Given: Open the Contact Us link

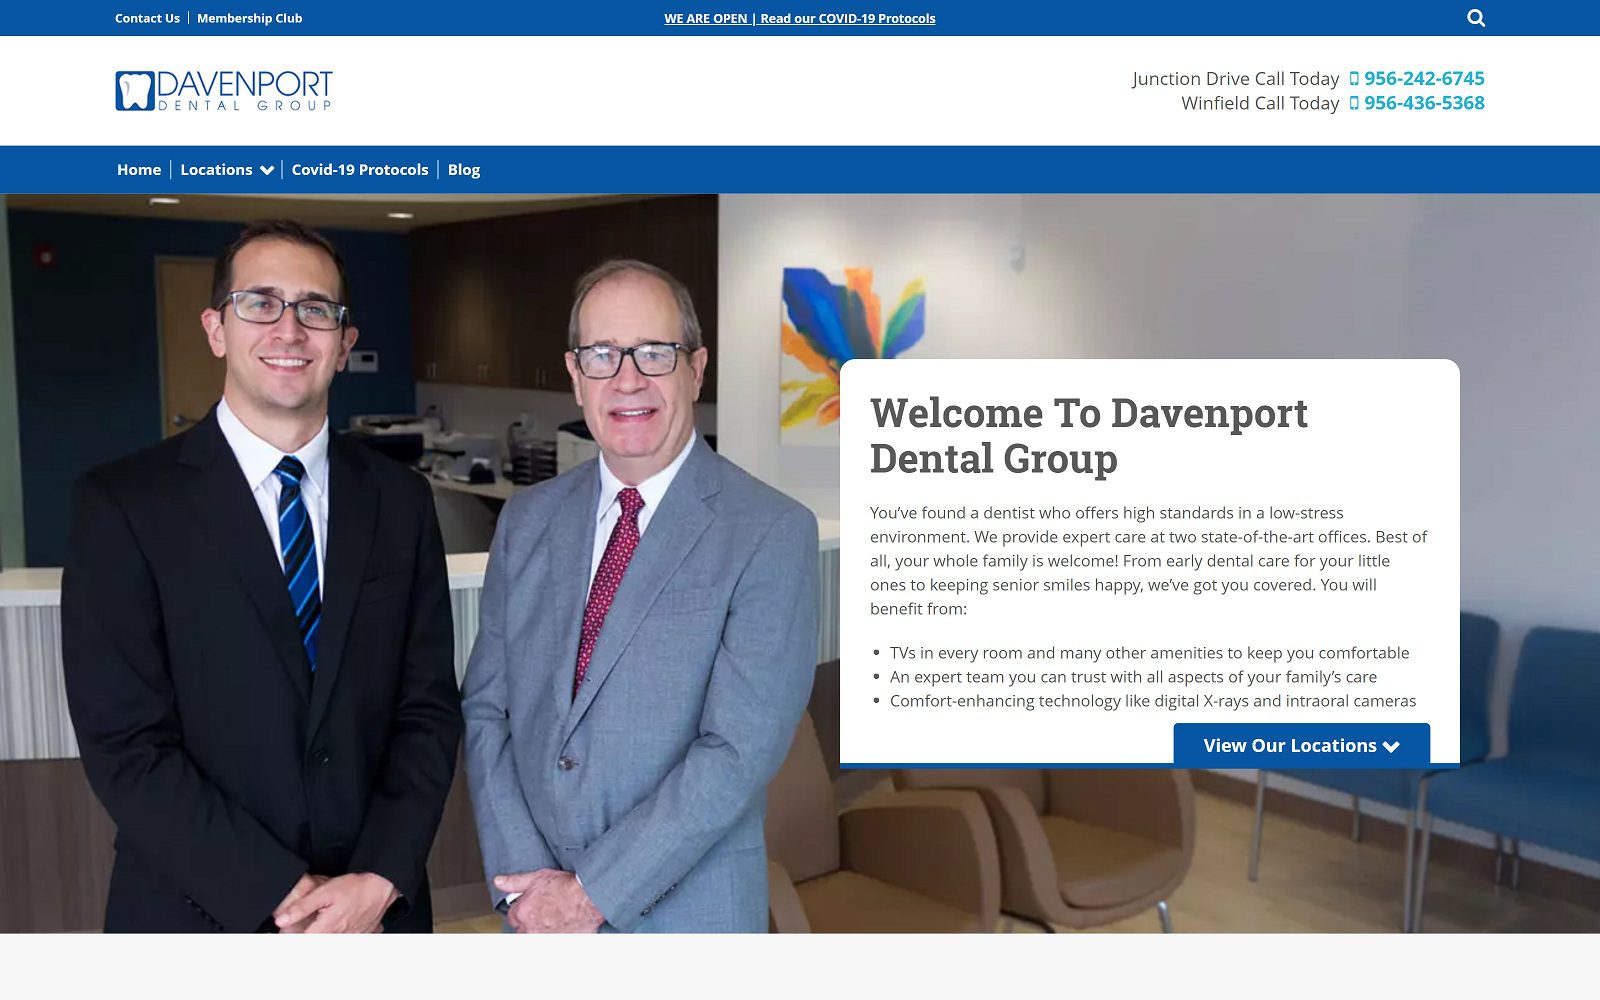Looking at the screenshot, I should pyautogui.click(x=147, y=18).
